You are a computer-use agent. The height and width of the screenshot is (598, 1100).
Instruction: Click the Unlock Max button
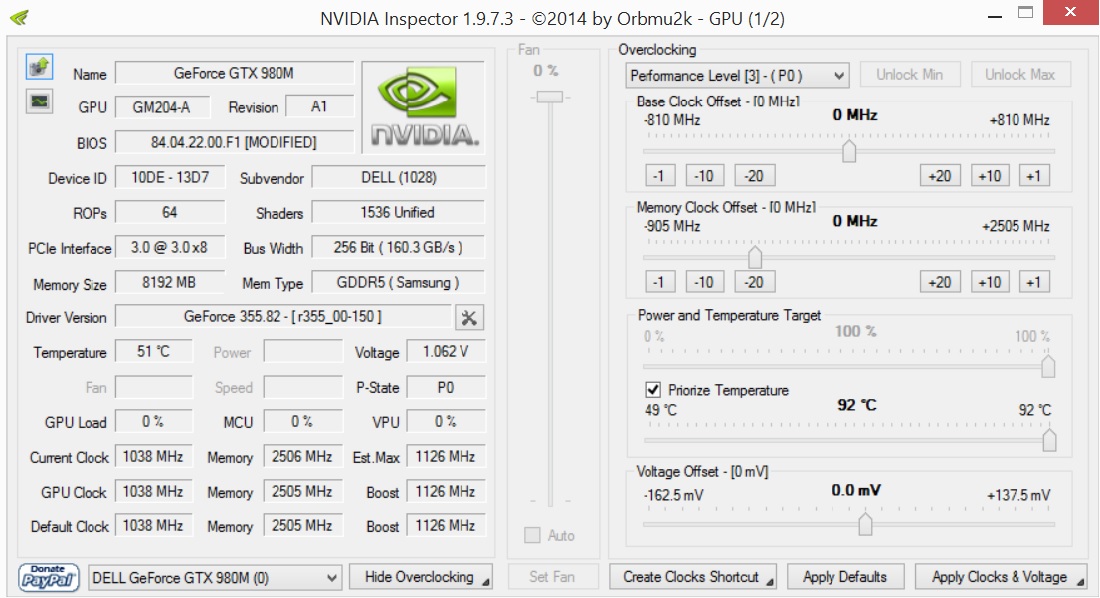click(x=1020, y=74)
